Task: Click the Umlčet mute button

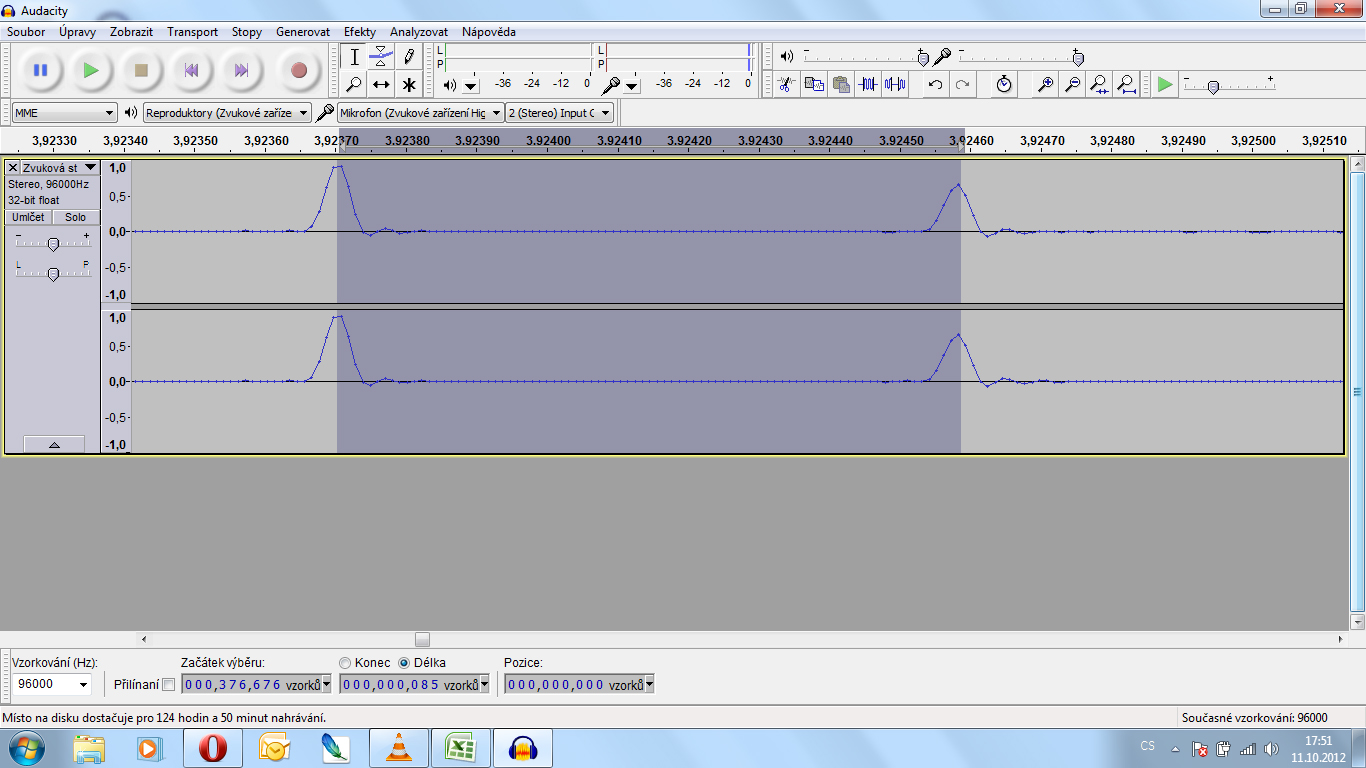Action: point(28,217)
